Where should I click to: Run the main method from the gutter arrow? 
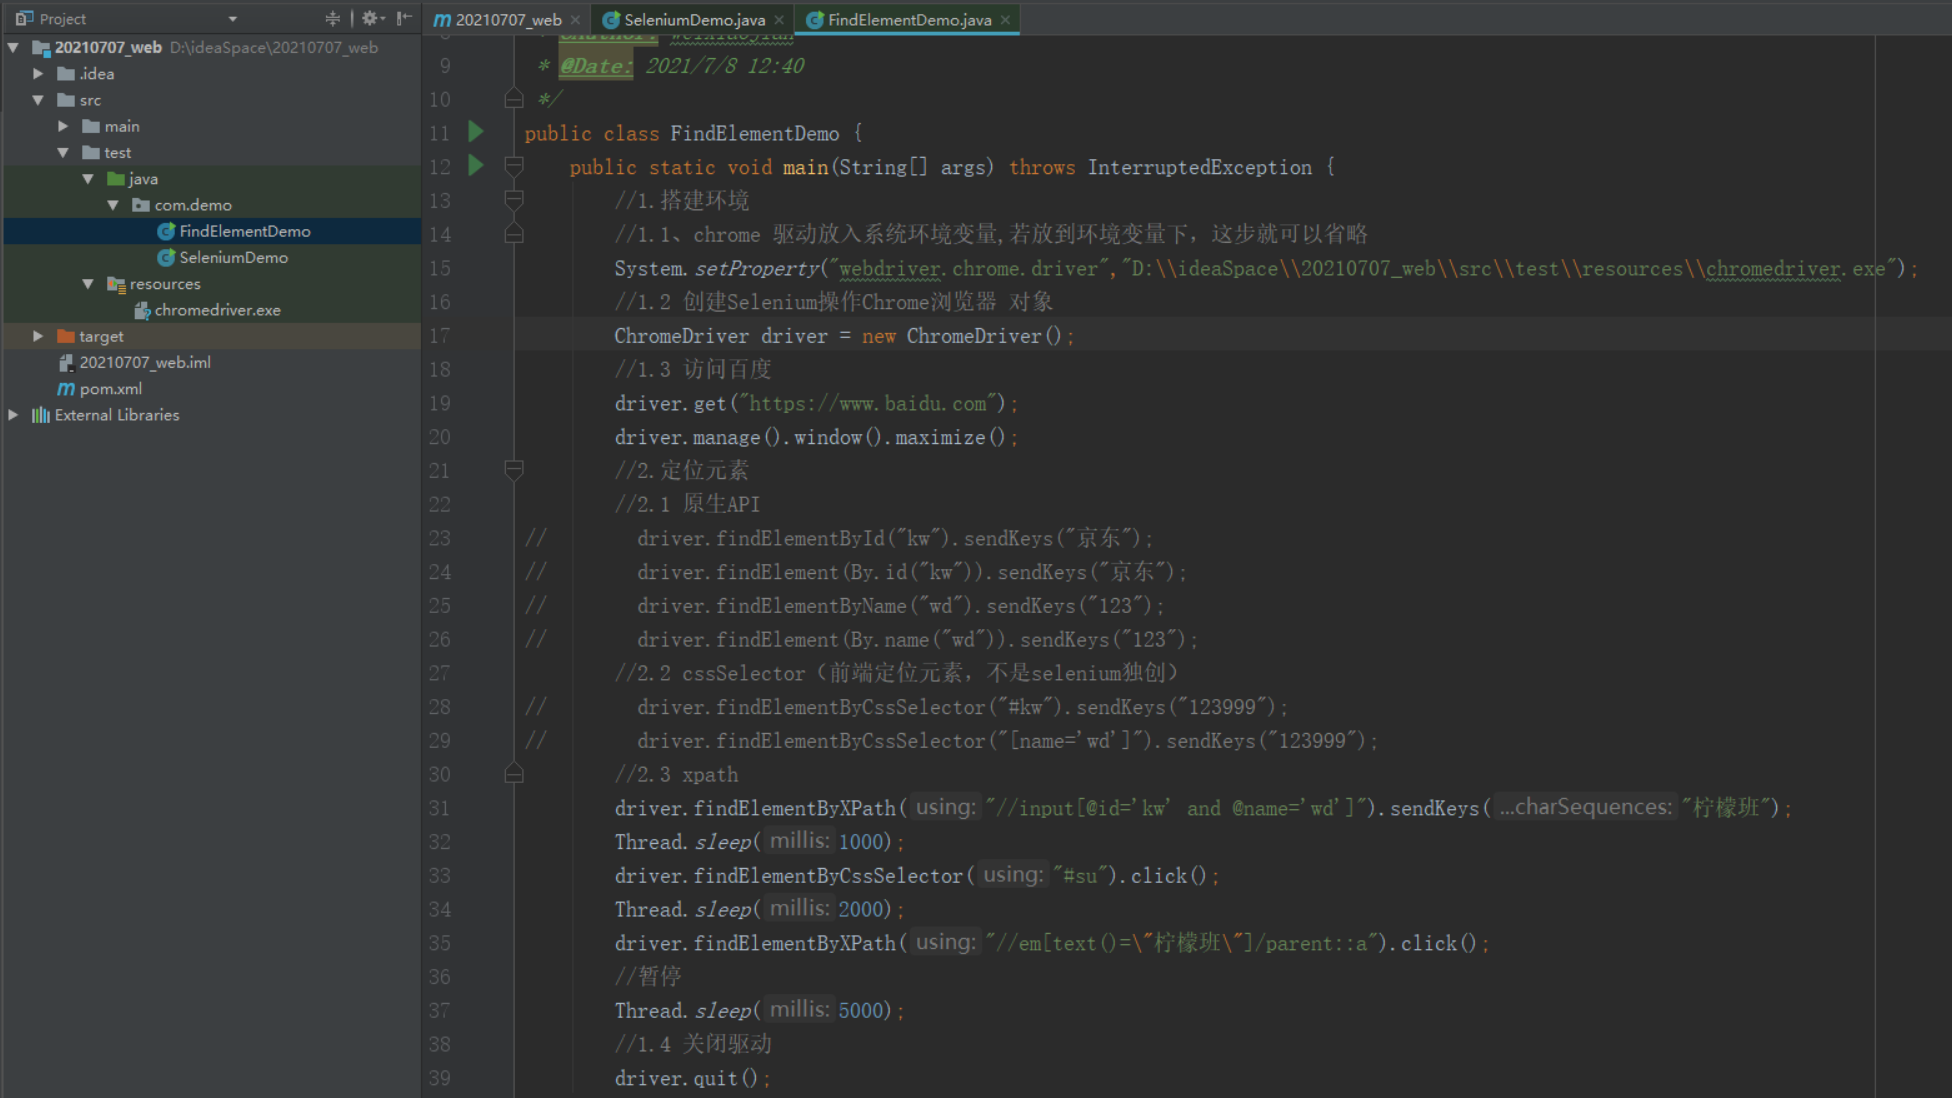pyautogui.click(x=476, y=166)
